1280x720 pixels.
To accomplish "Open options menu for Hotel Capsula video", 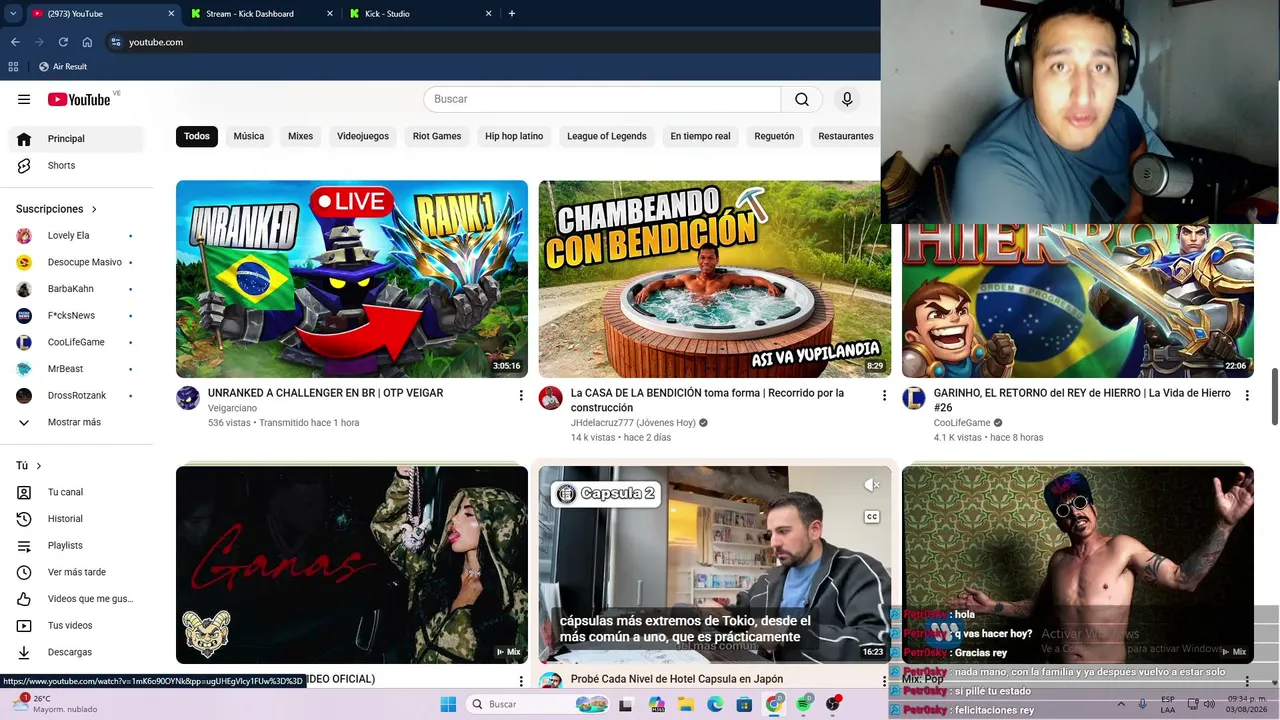I will tap(883, 681).
